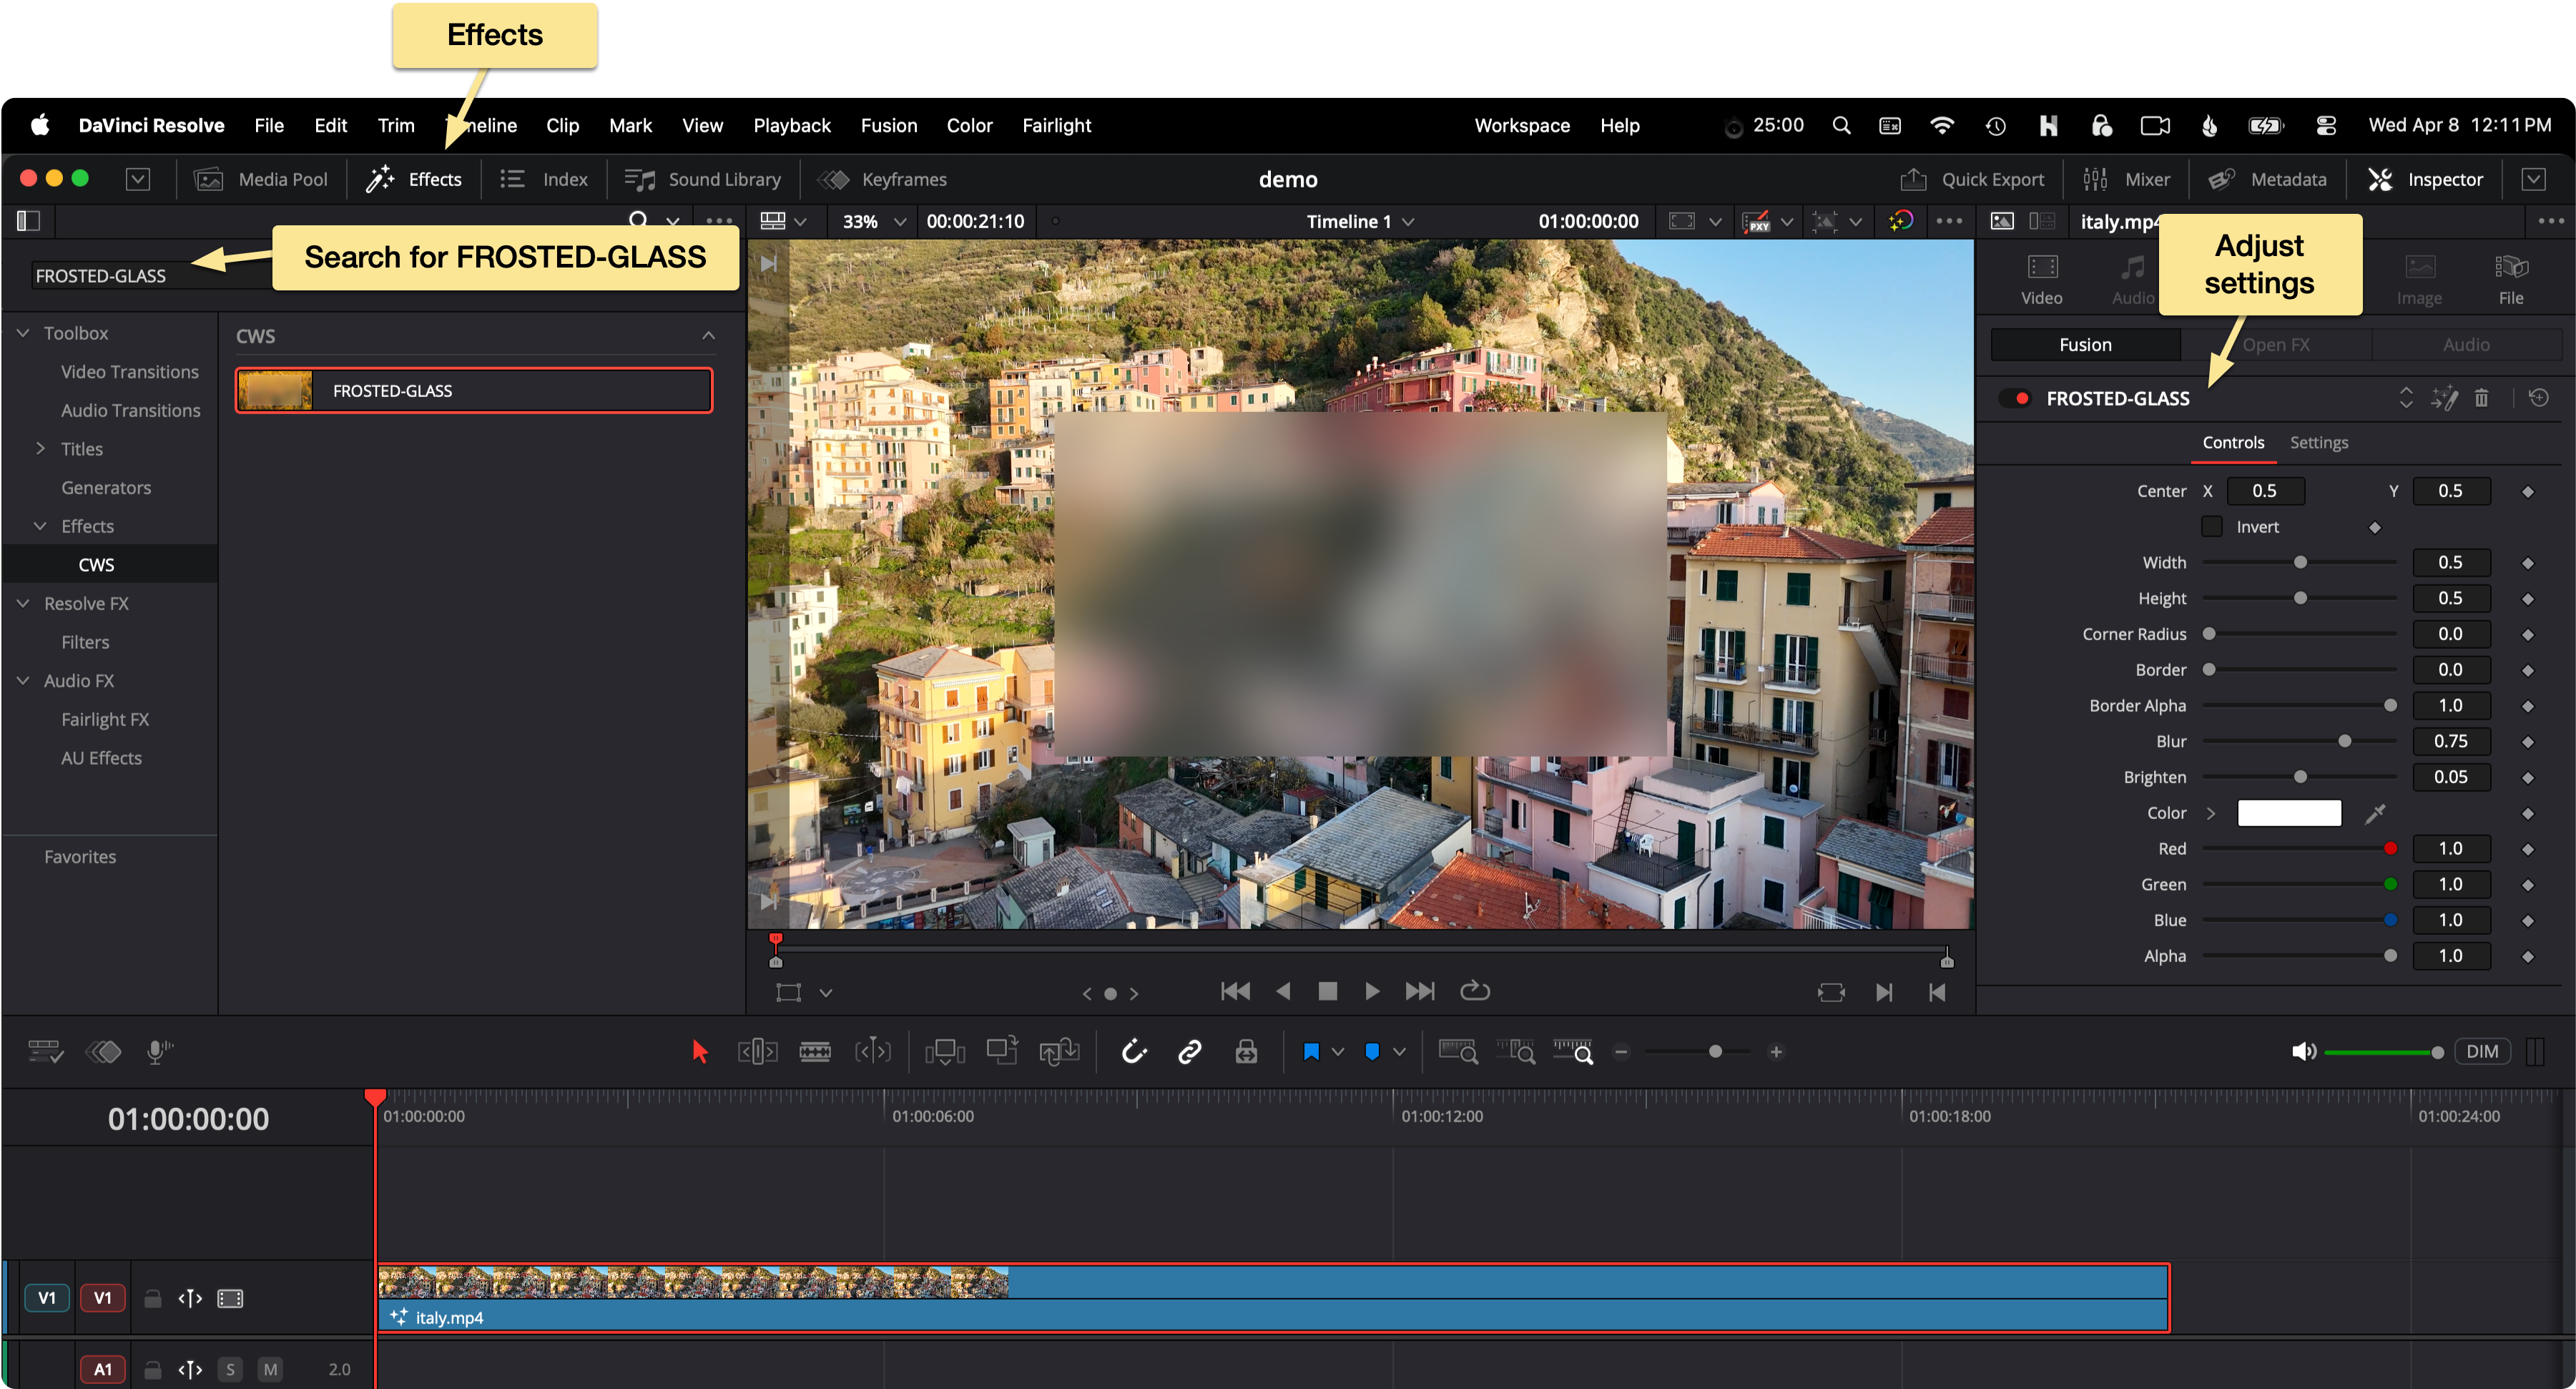
Task: Select the FROSTED-GLASS effect thumbnail in CWS
Action: 275,390
